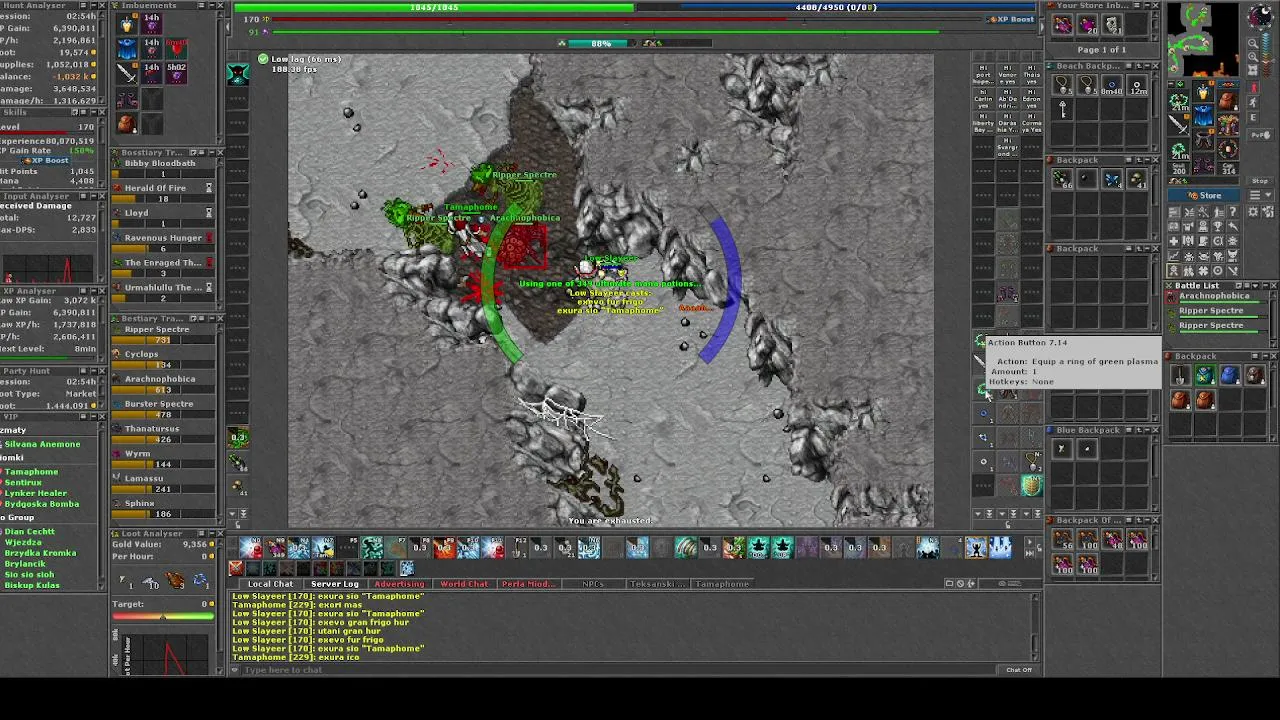
Task: Open the NPCs chat tab
Action: pos(593,584)
